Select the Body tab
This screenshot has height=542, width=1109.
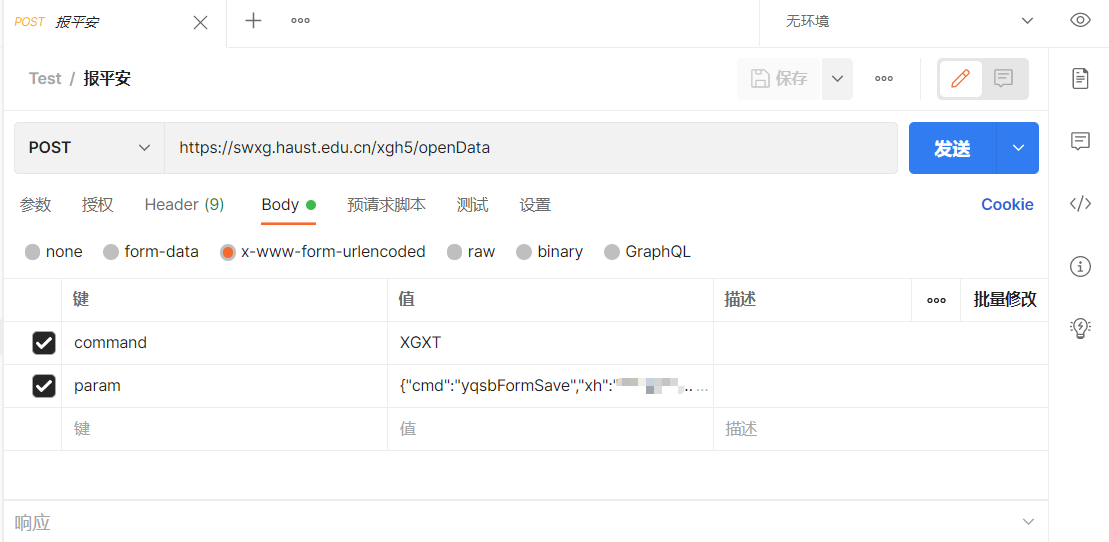289,205
